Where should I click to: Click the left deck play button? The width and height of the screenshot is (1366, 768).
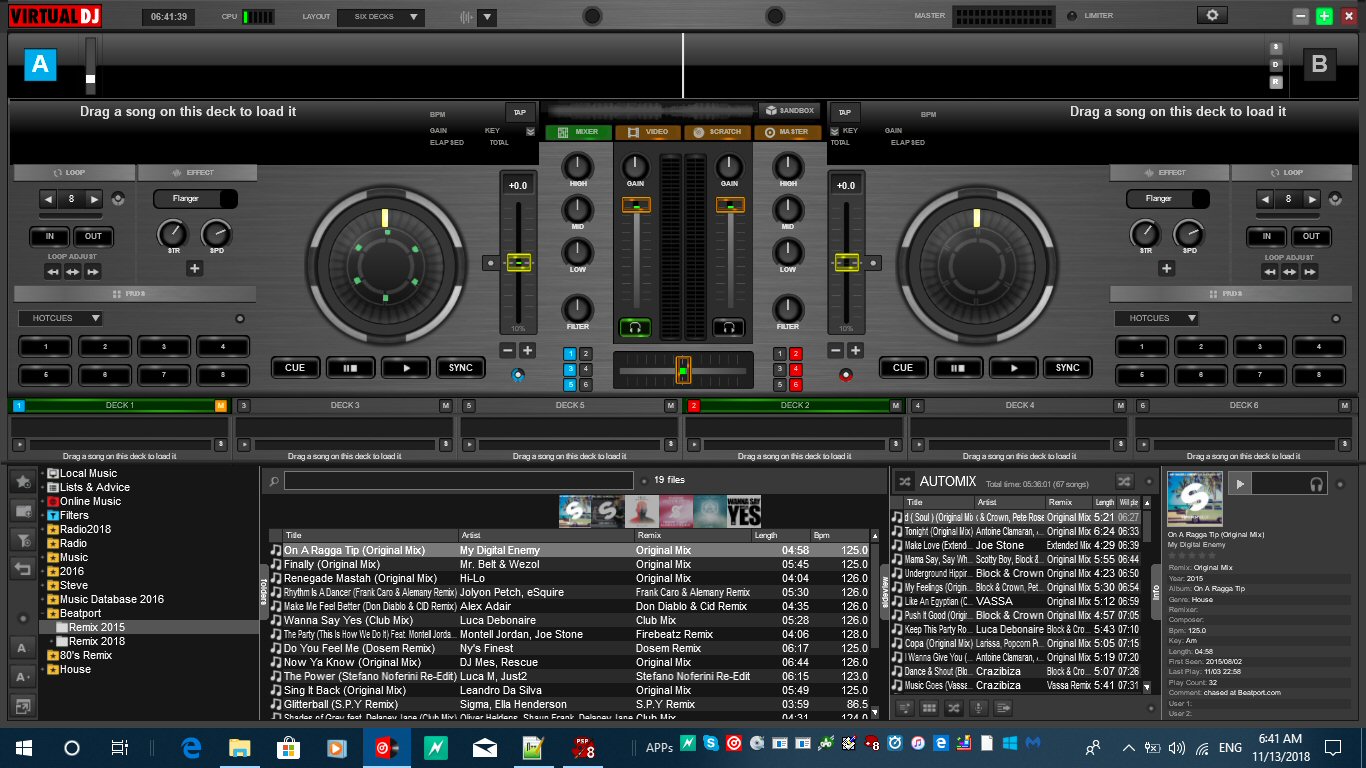(405, 367)
